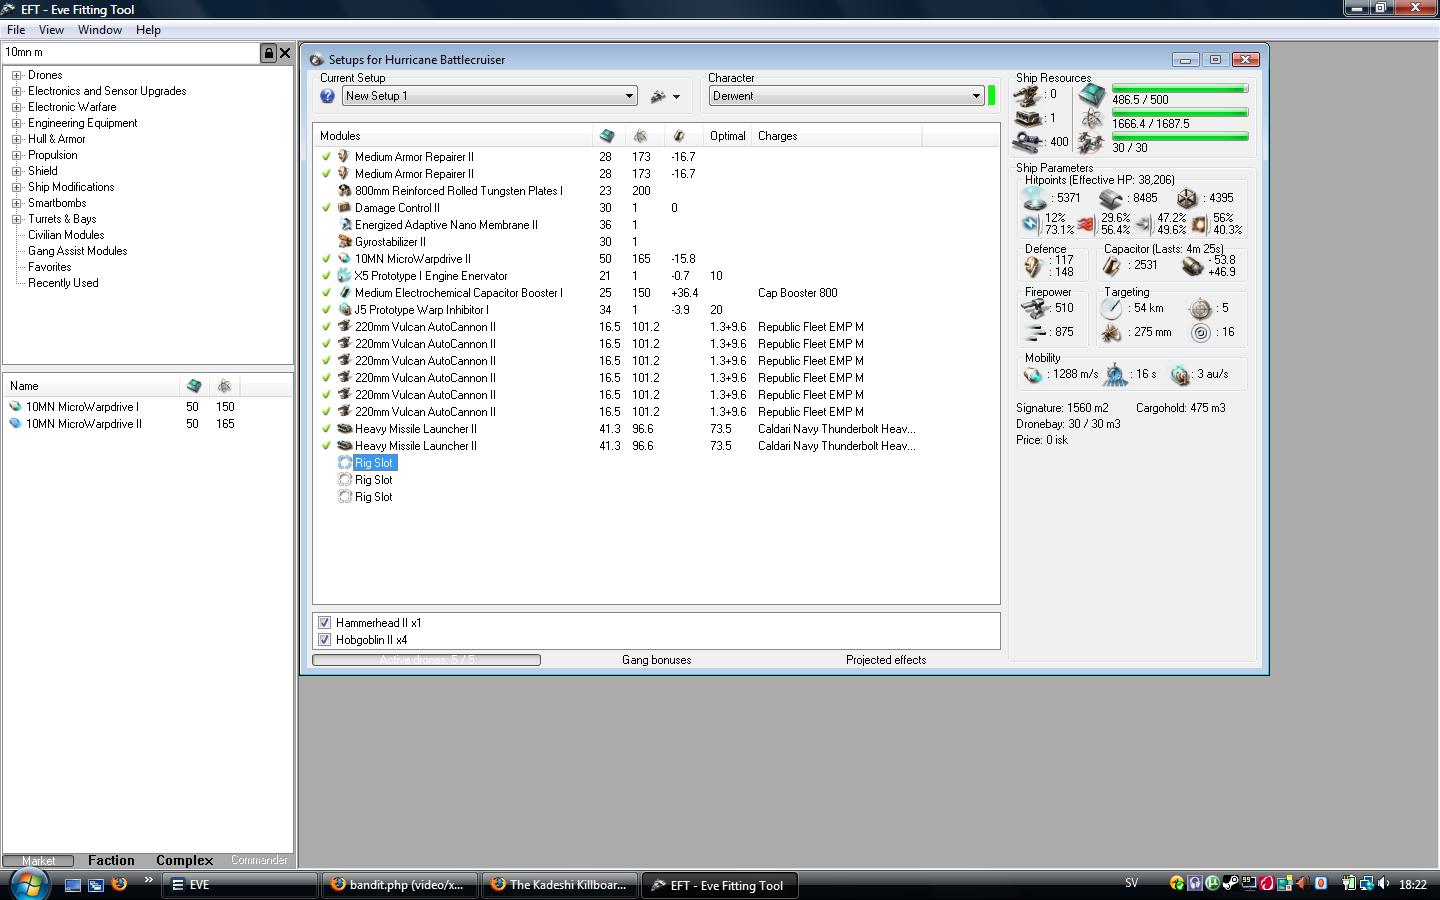The width and height of the screenshot is (1440, 900).
Task: Open the Help menu
Action: click(x=148, y=30)
